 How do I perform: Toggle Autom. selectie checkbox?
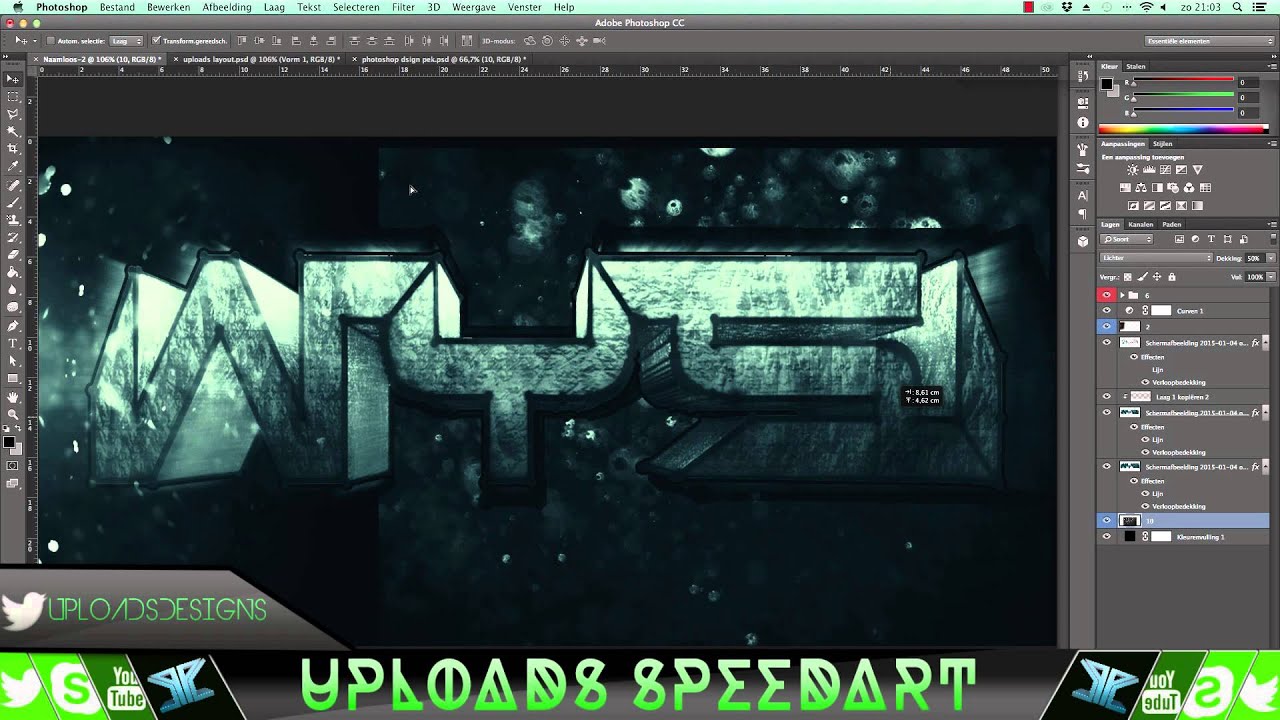[x=50, y=41]
